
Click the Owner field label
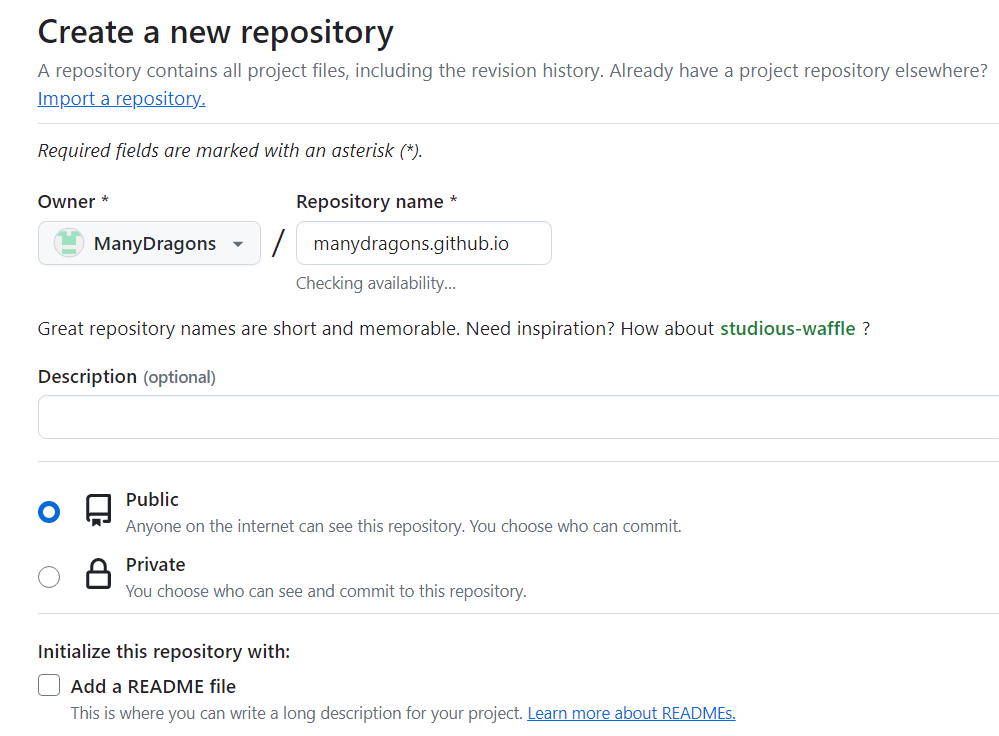tap(66, 201)
